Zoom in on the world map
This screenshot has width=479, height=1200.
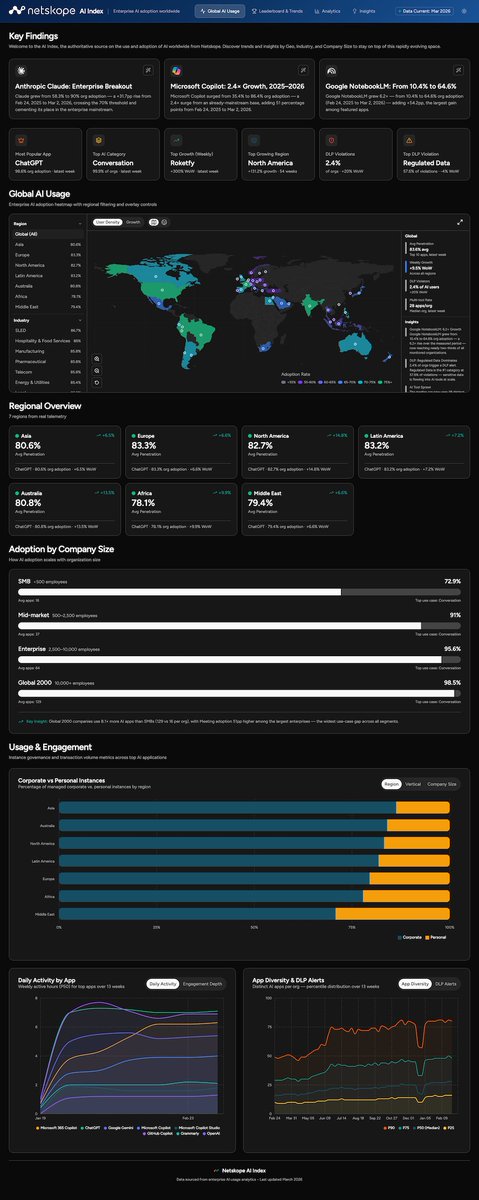pos(97,358)
